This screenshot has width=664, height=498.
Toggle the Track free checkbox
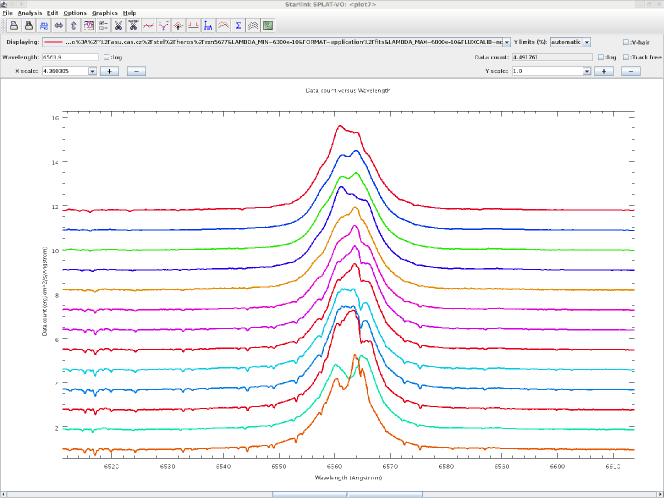[626, 57]
